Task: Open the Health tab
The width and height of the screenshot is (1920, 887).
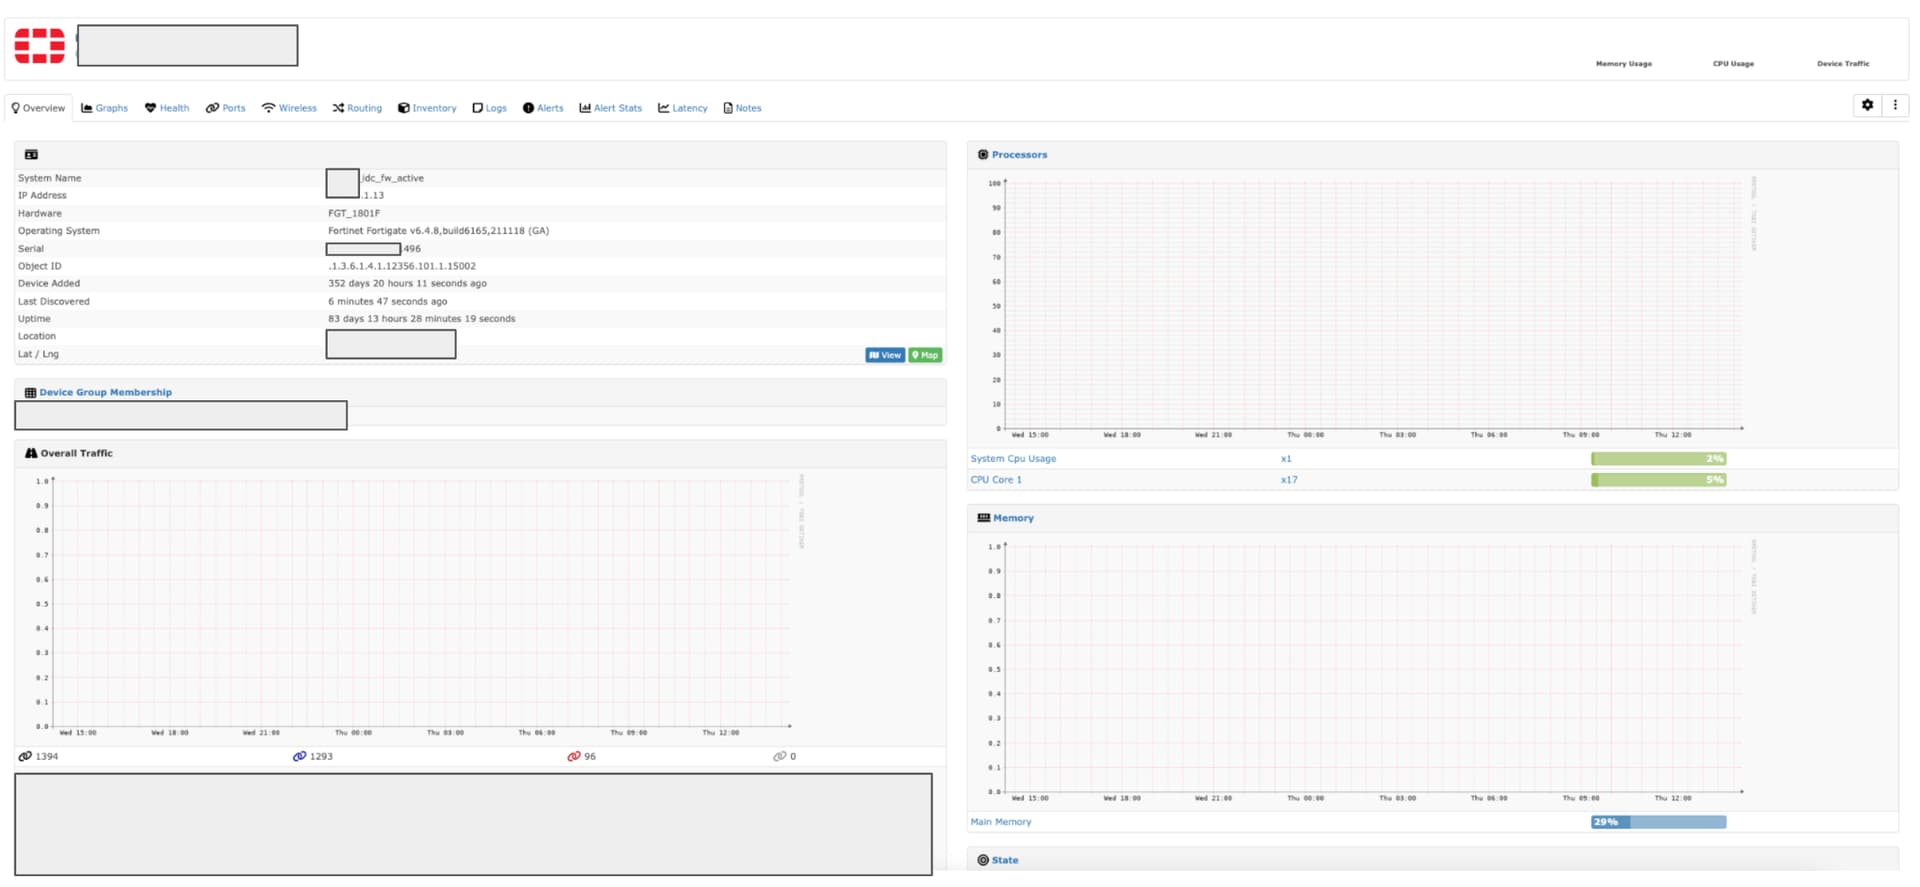Action: click(167, 108)
